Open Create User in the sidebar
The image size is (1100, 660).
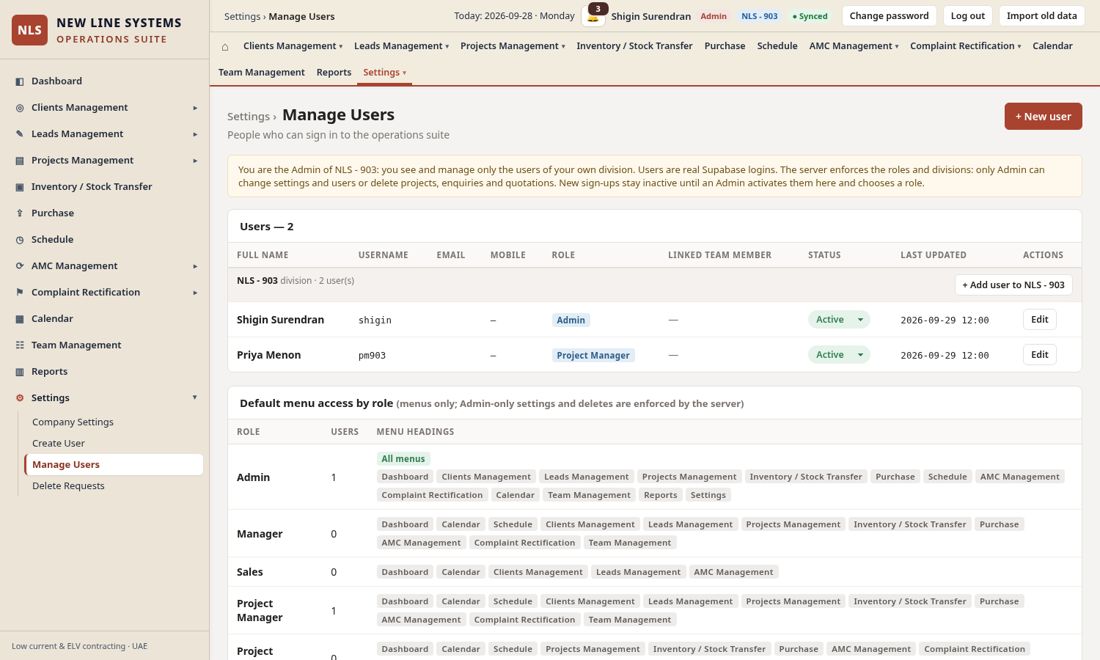(x=58, y=443)
